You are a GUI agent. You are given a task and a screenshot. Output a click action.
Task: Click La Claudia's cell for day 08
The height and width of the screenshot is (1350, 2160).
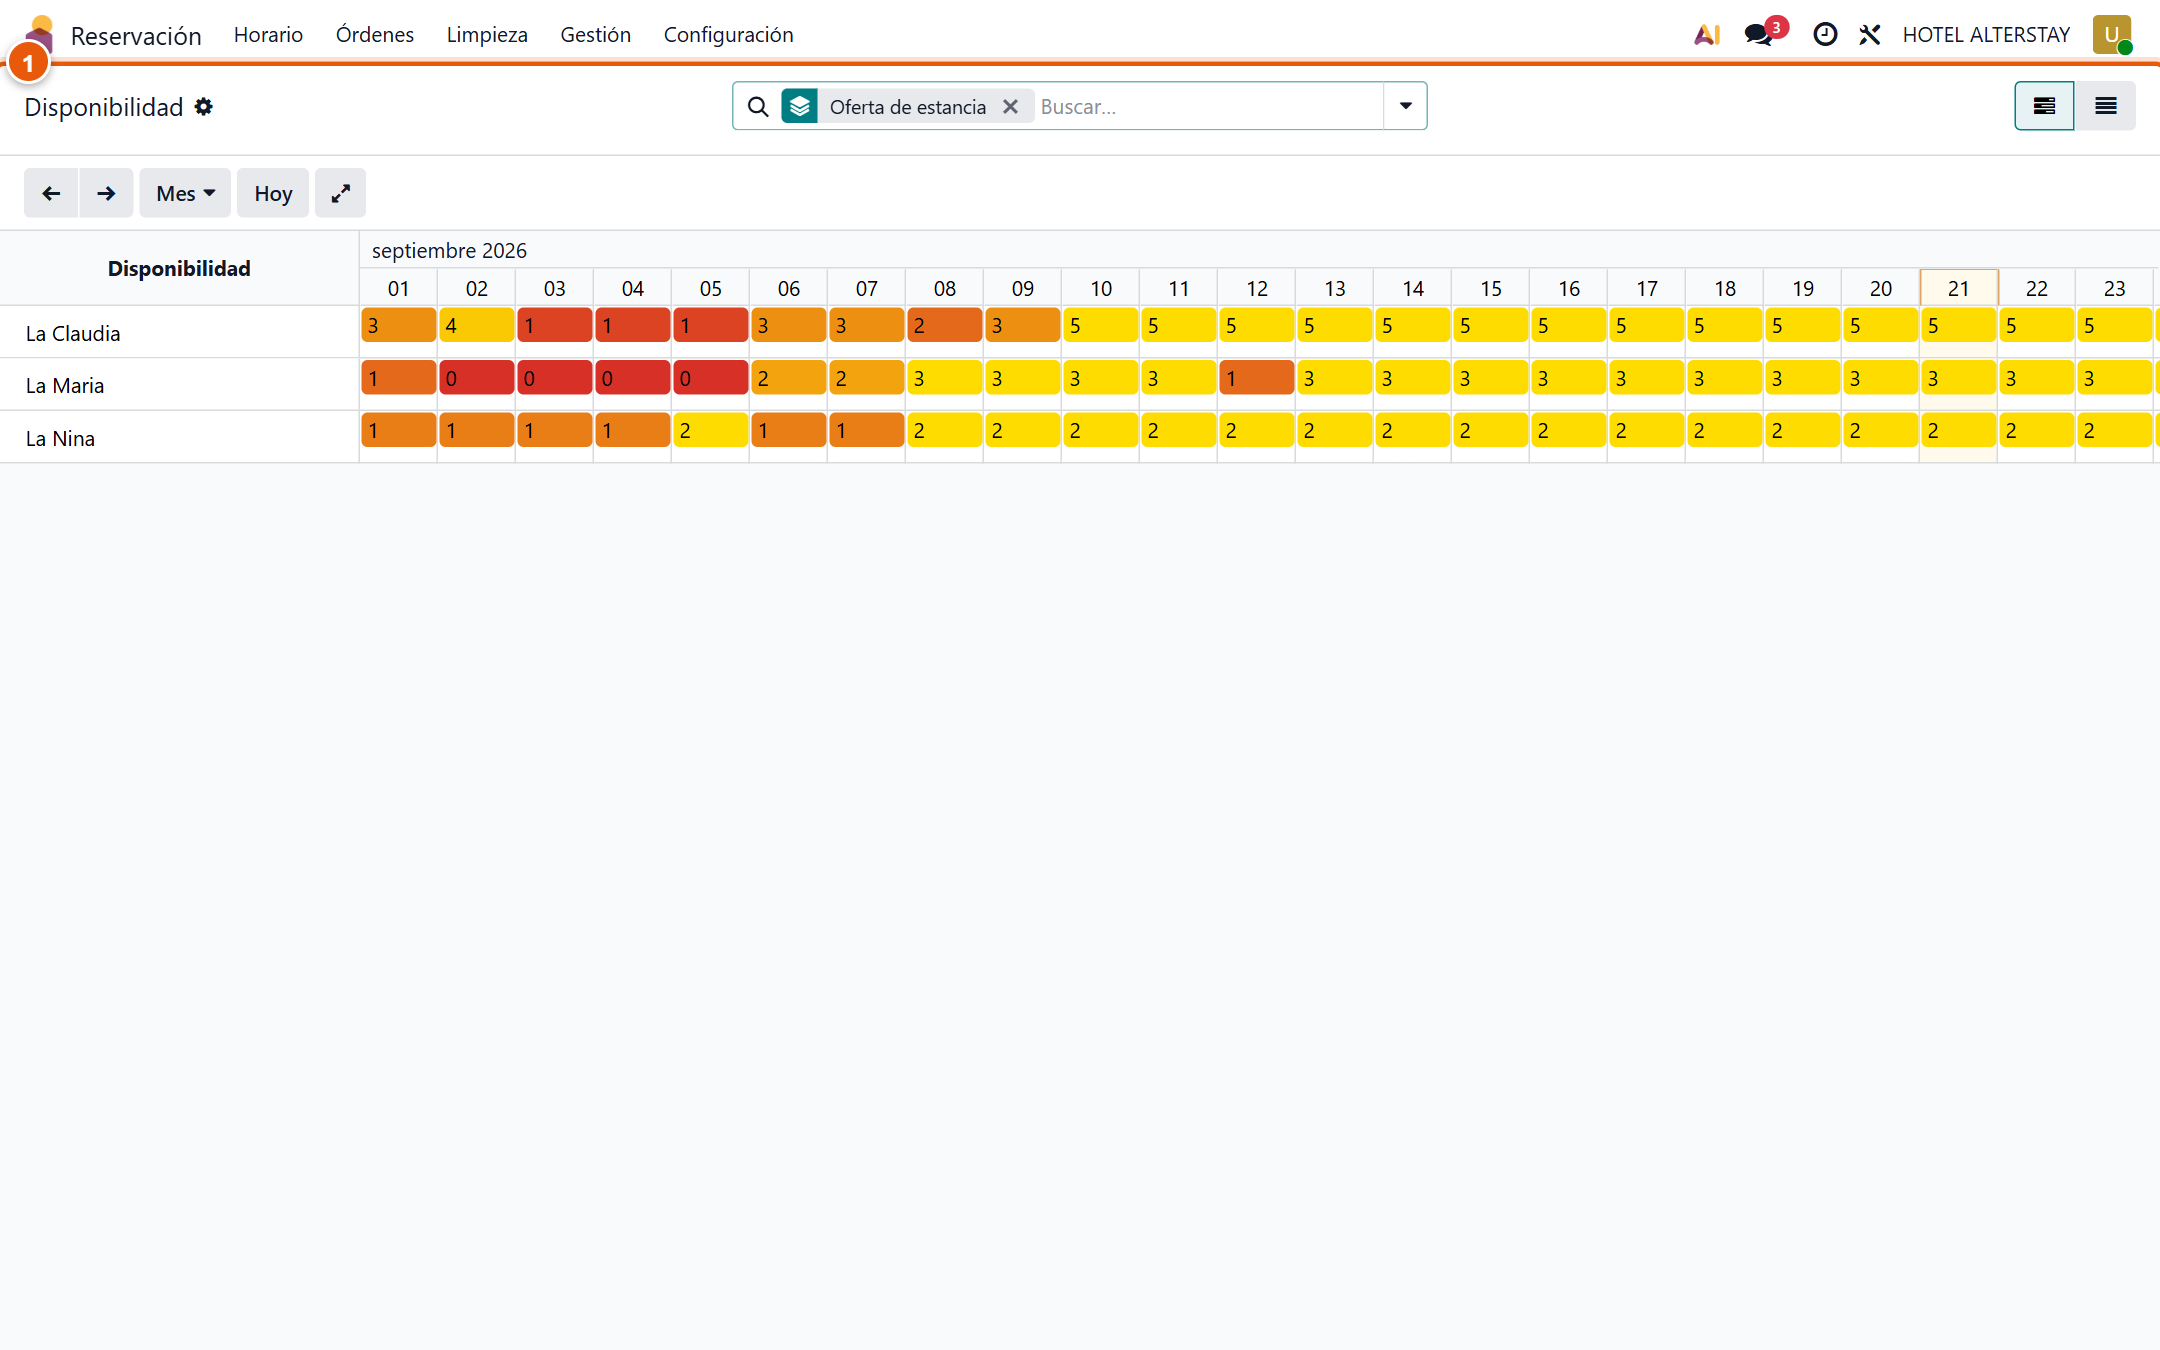[x=945, y=326]
